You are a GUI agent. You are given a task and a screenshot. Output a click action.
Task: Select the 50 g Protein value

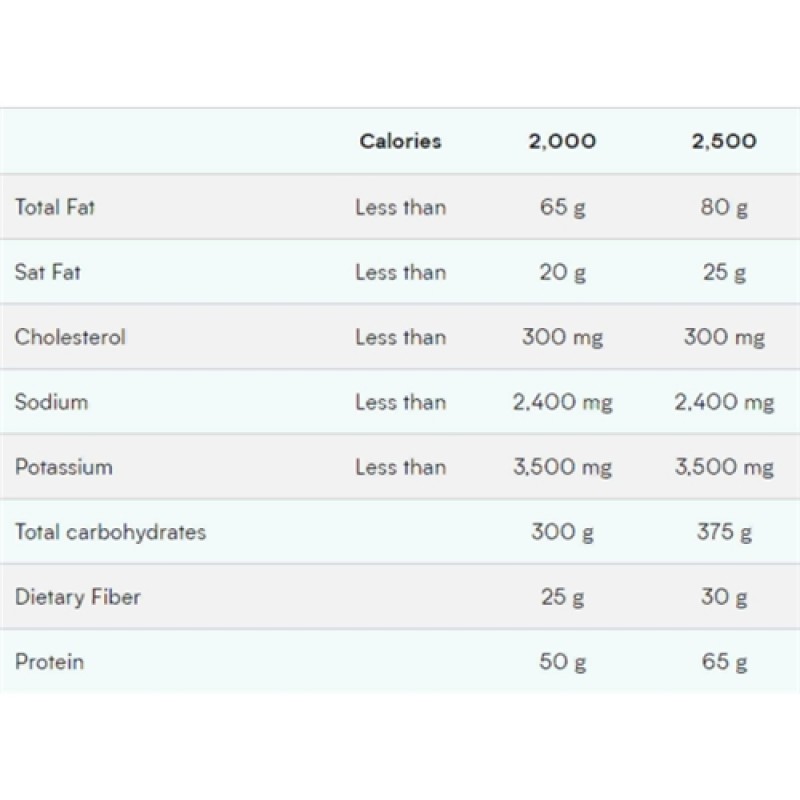(x=562, y=662)
